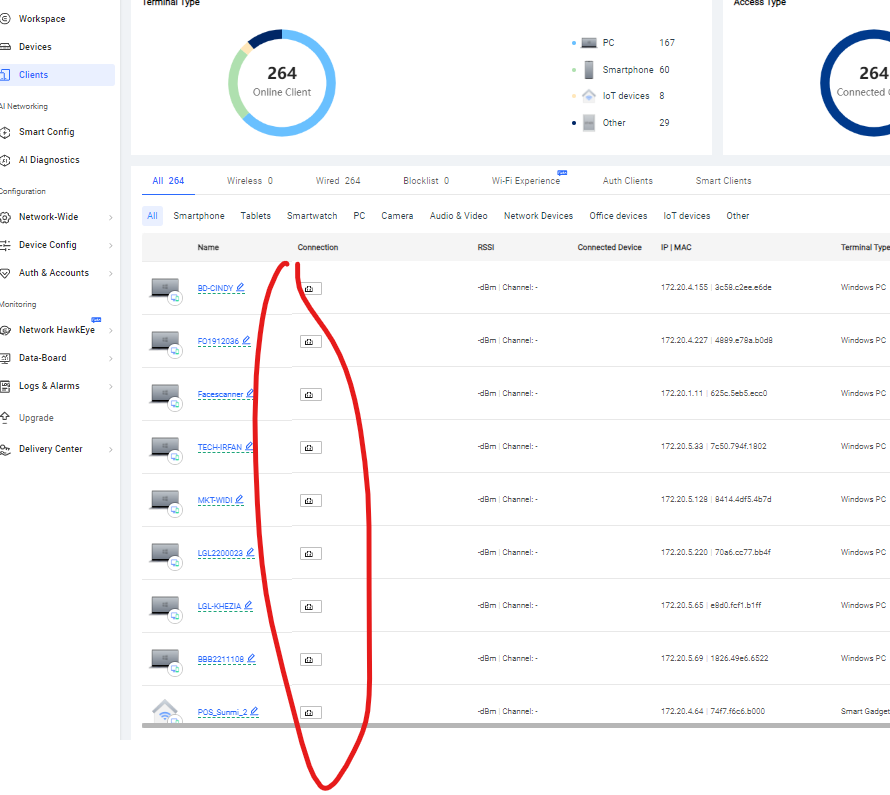Viewport: 890px width, 795px height.
Task: Edit the LGL2200023 client name
Action: point(250,552)
